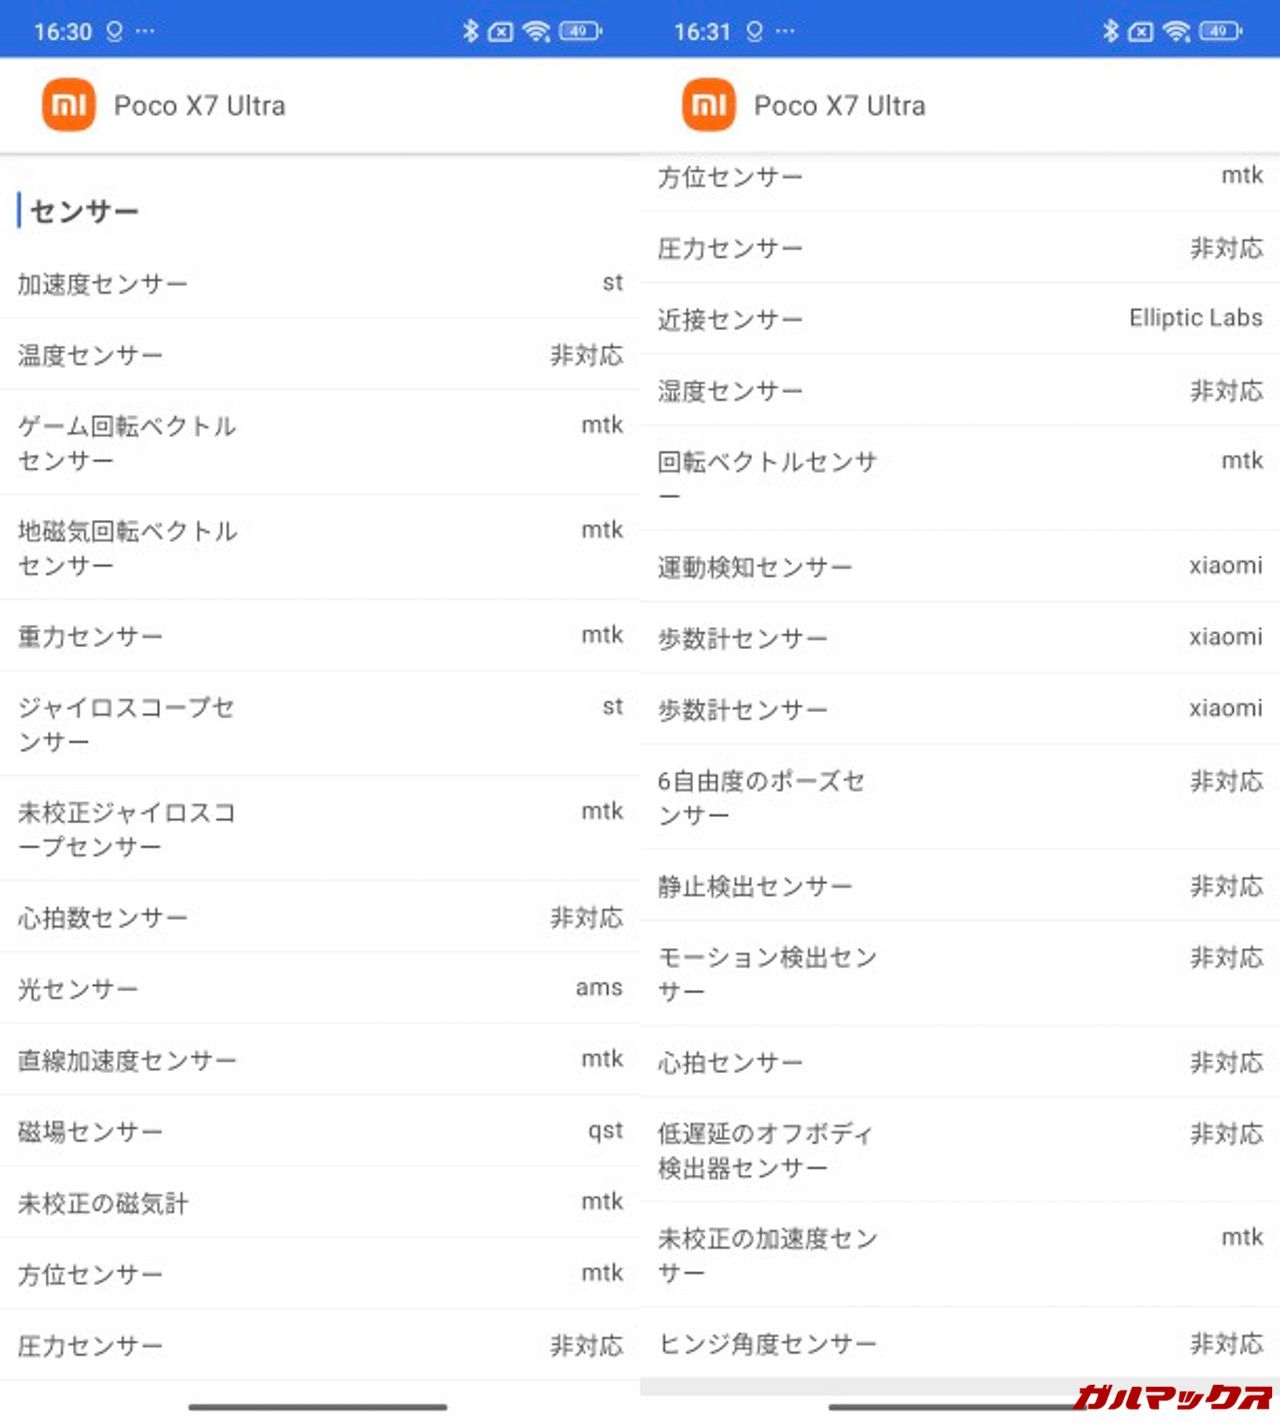Tap the 心拍数センサー row
The width and height of the screenshot is (1280, 1423).
pyautogui.click(x=320, y=917)
